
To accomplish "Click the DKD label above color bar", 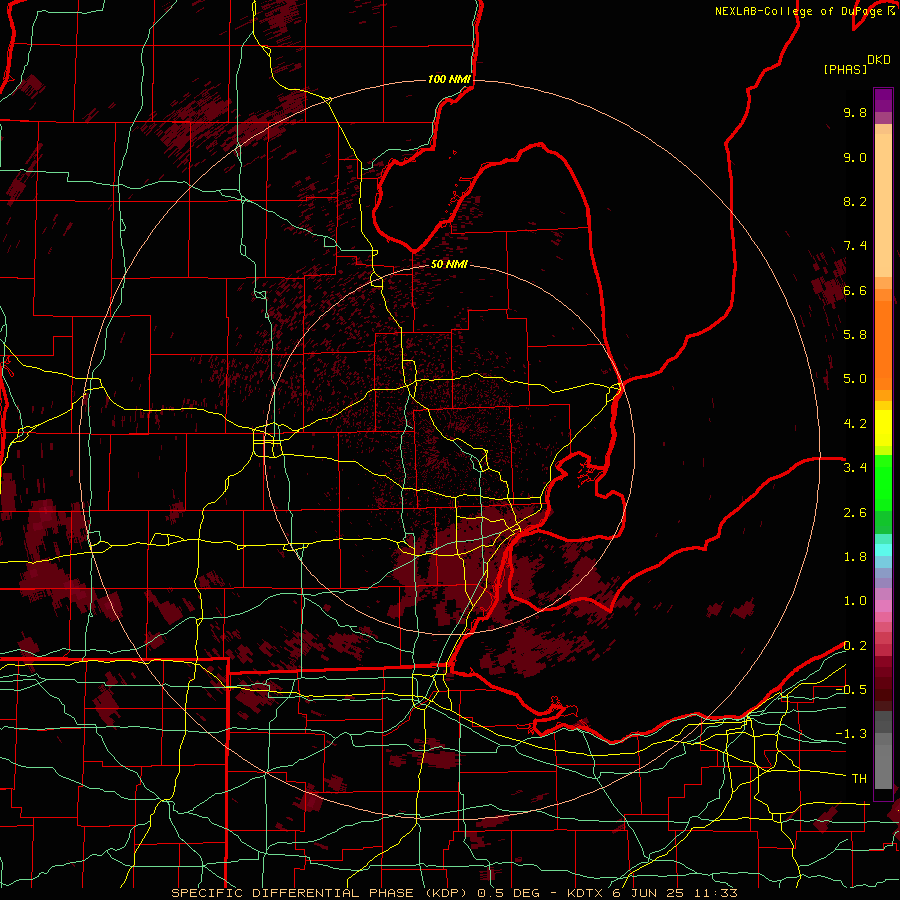I will 878,59.
